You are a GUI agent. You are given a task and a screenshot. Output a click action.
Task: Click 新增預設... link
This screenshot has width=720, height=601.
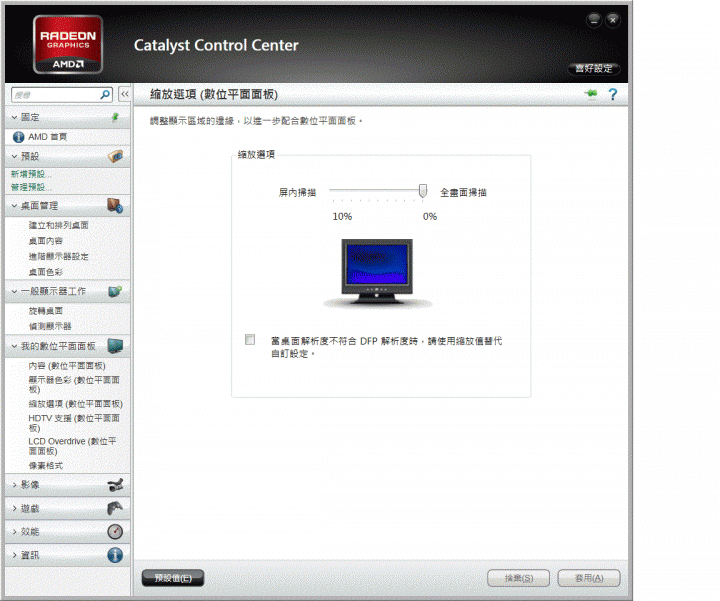[31, 174]
